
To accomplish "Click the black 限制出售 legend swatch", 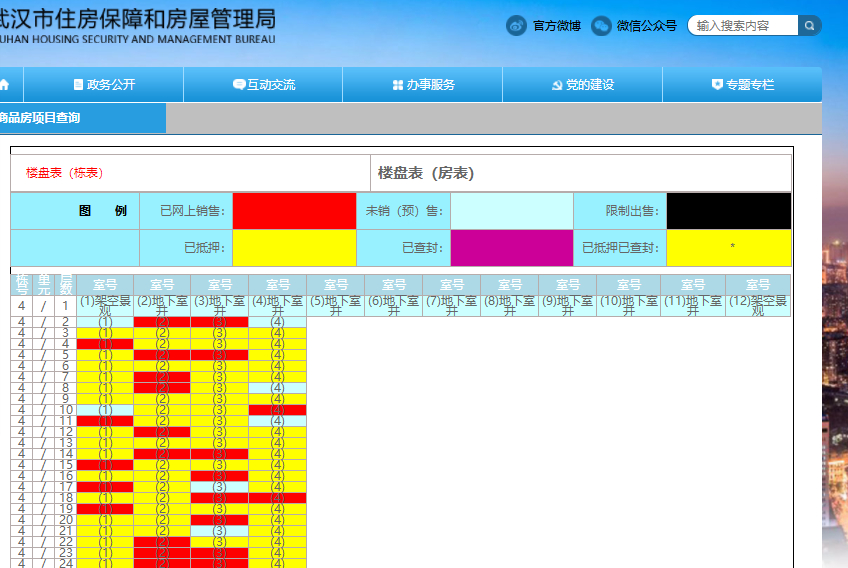I will pos(728,211).
